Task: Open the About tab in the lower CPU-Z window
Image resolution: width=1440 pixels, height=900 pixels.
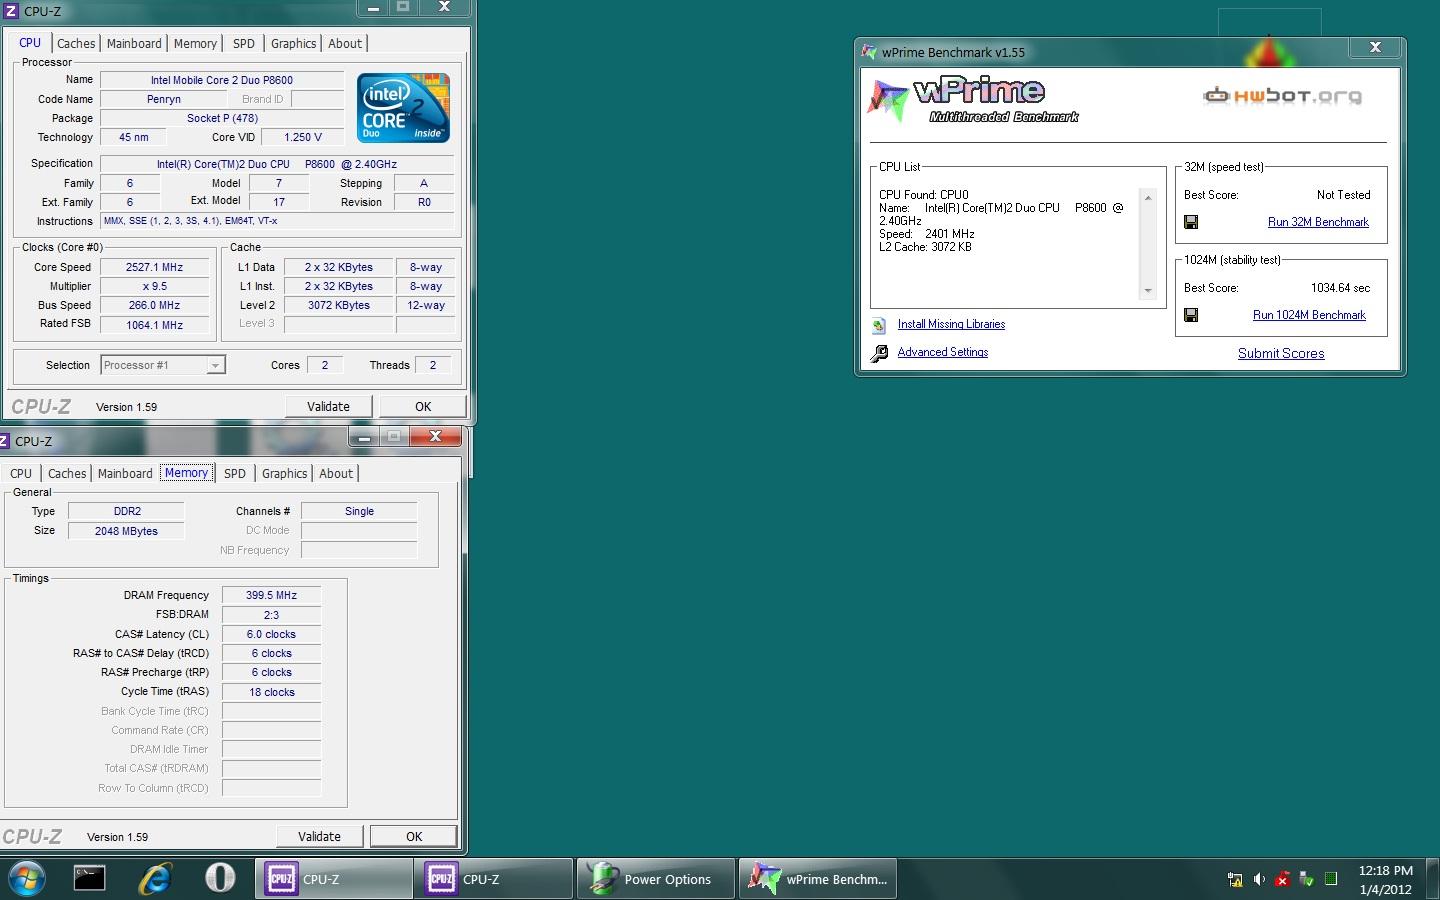Action: point(336,473)
